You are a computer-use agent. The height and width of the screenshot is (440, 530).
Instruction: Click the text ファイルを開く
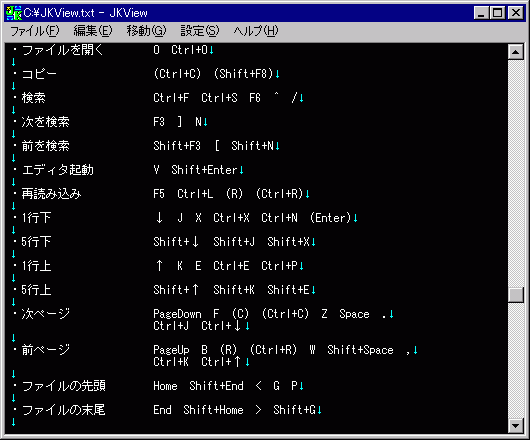[x=62, y=50]
